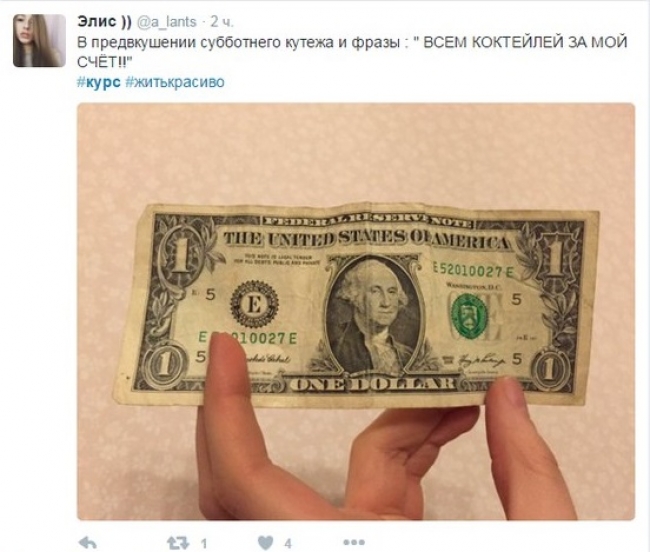Click the word СЧЁТ!! in the tweet
The width and height of the screenshot is (650, 552).
pos(102,62)
